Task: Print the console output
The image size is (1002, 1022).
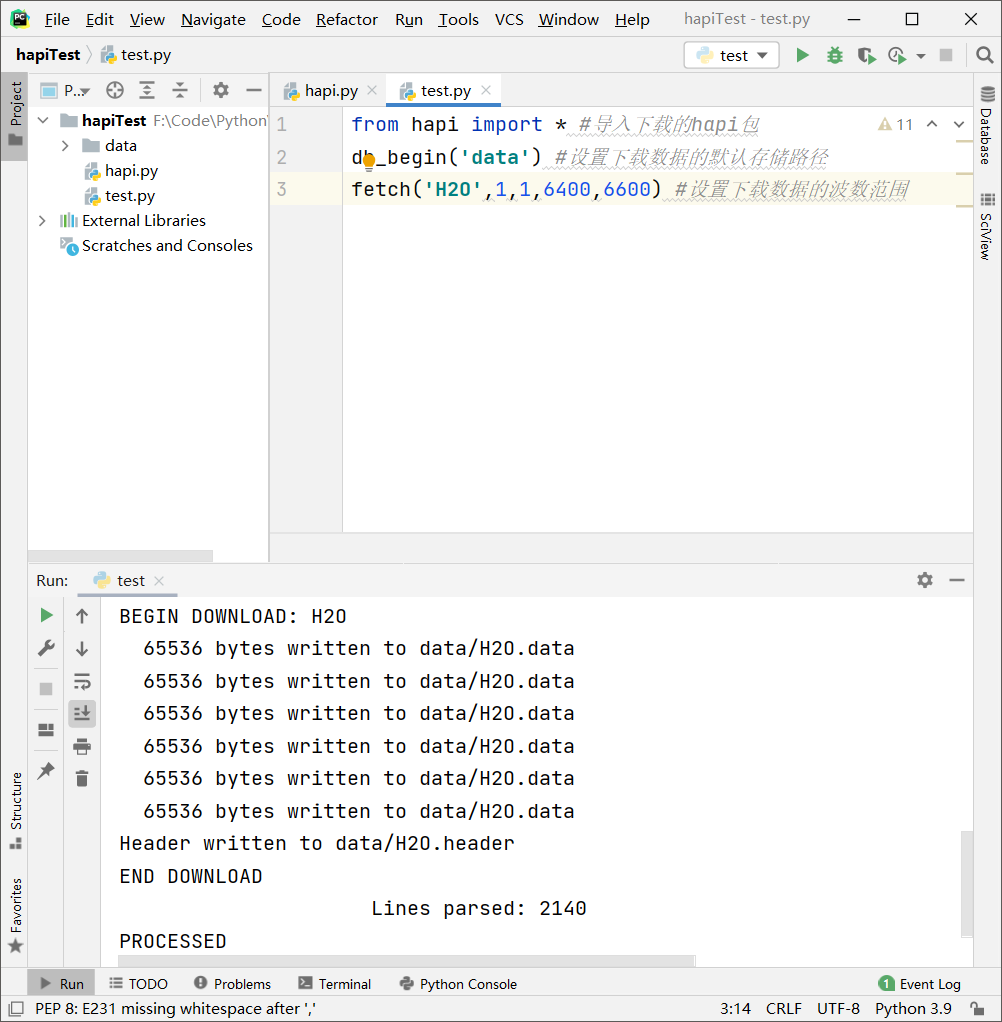Action: pos(82,746)
